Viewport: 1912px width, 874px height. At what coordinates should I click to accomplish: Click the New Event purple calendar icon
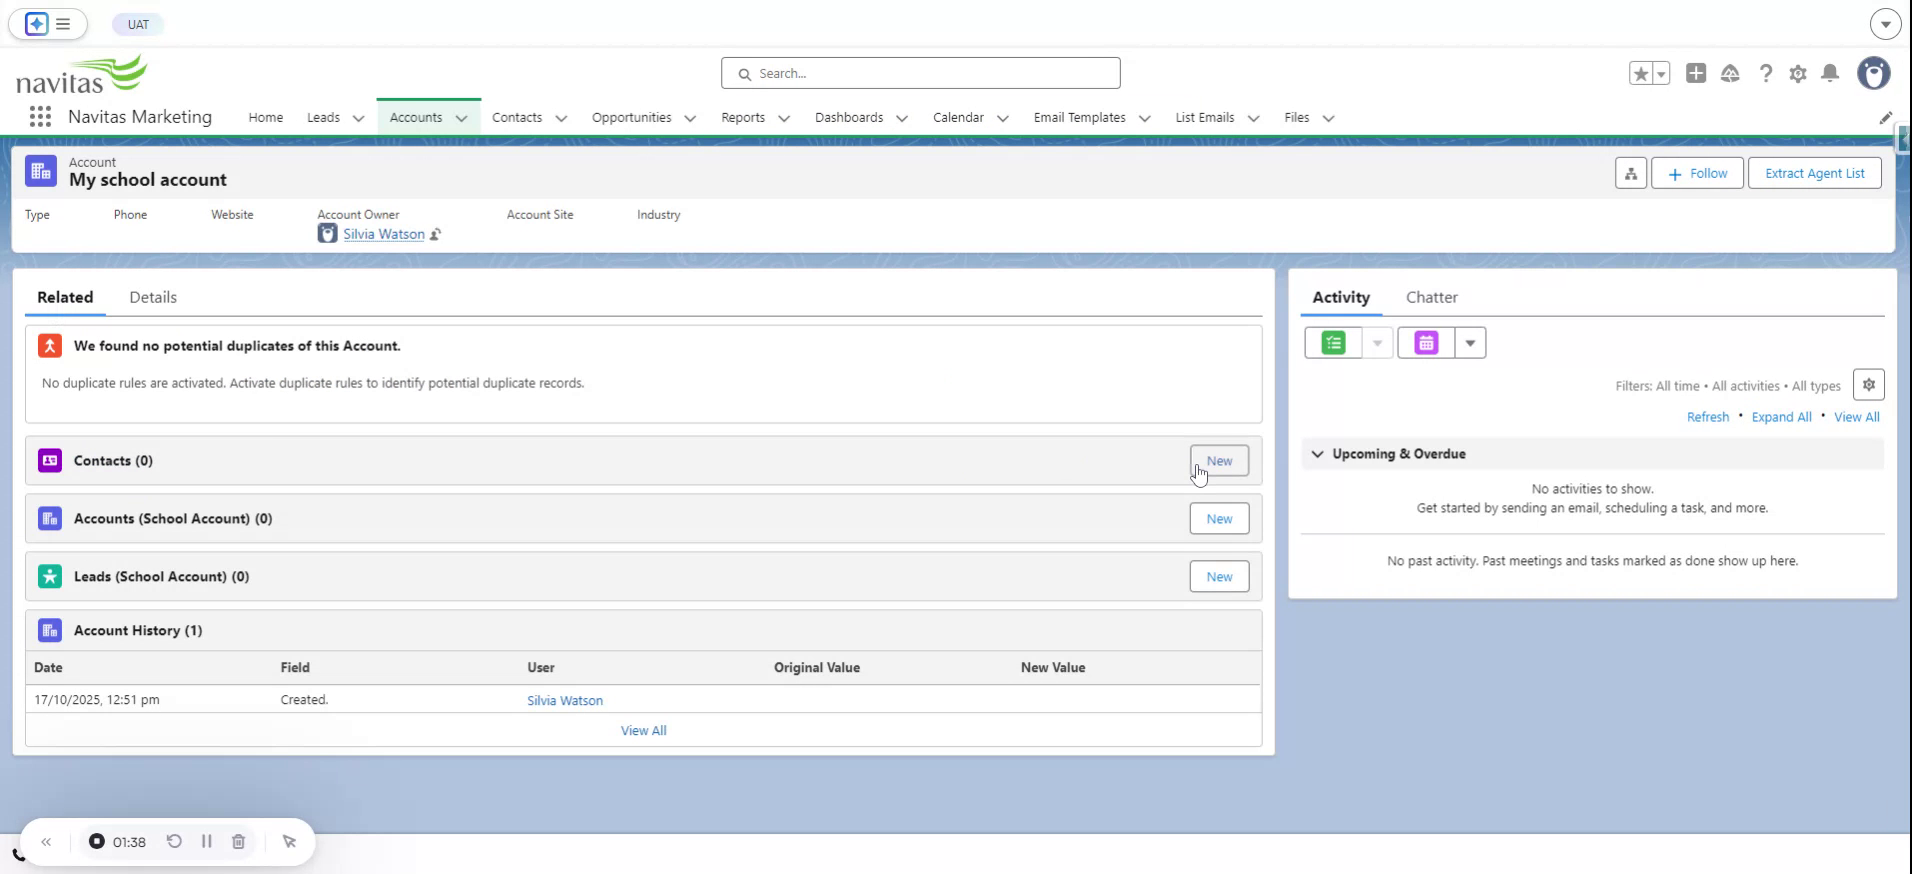pyautogui.click(x=1426, y=343)
